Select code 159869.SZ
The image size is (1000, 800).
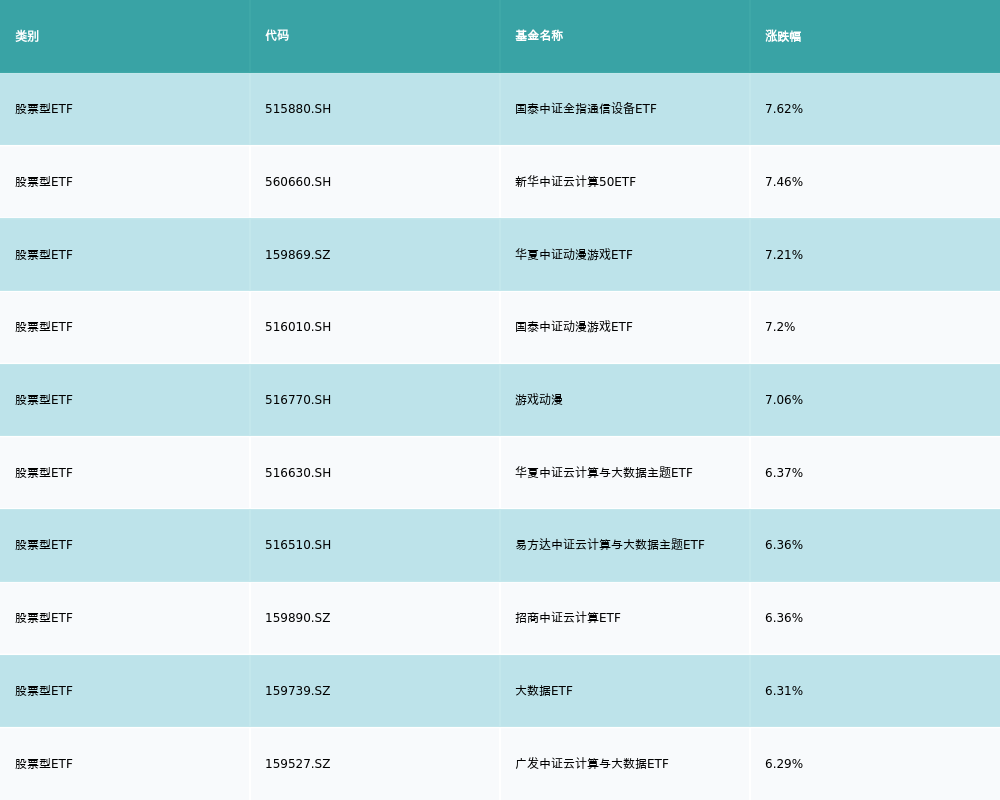coord(298,255)
